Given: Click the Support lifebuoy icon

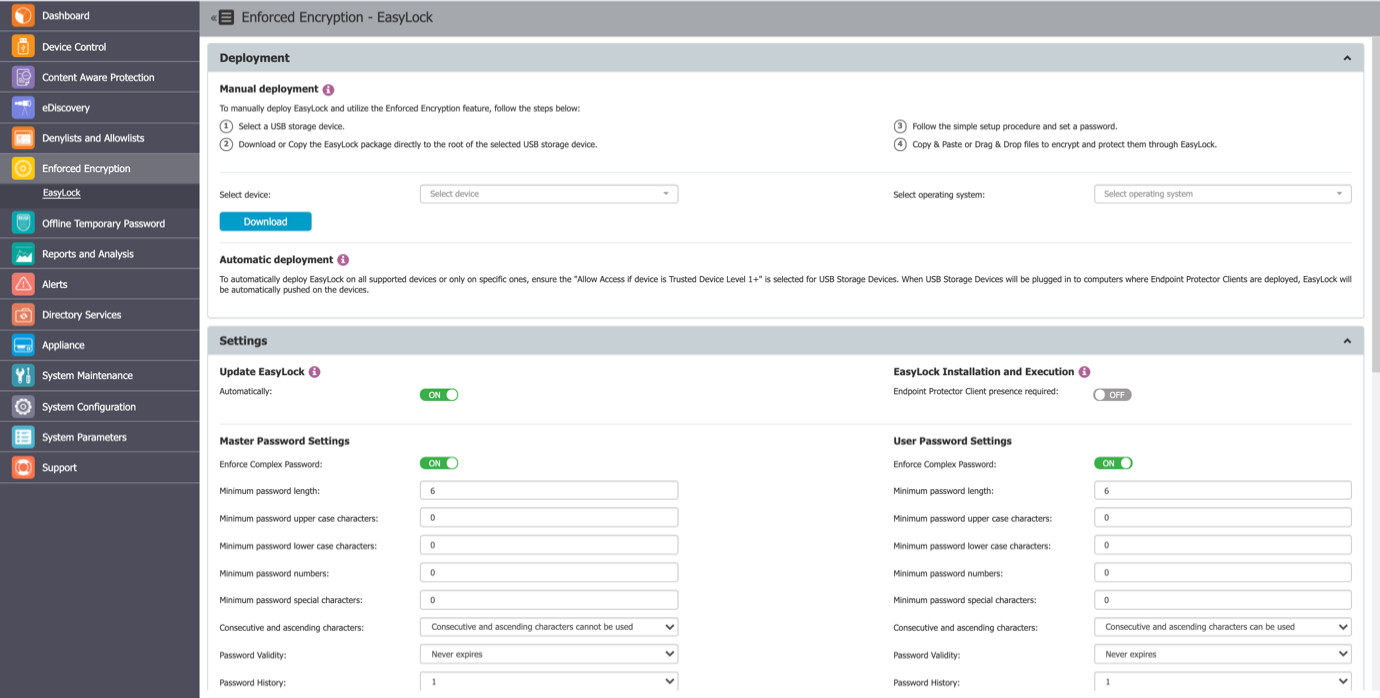Looking at the screenshot, I should (x=23, y=468).
